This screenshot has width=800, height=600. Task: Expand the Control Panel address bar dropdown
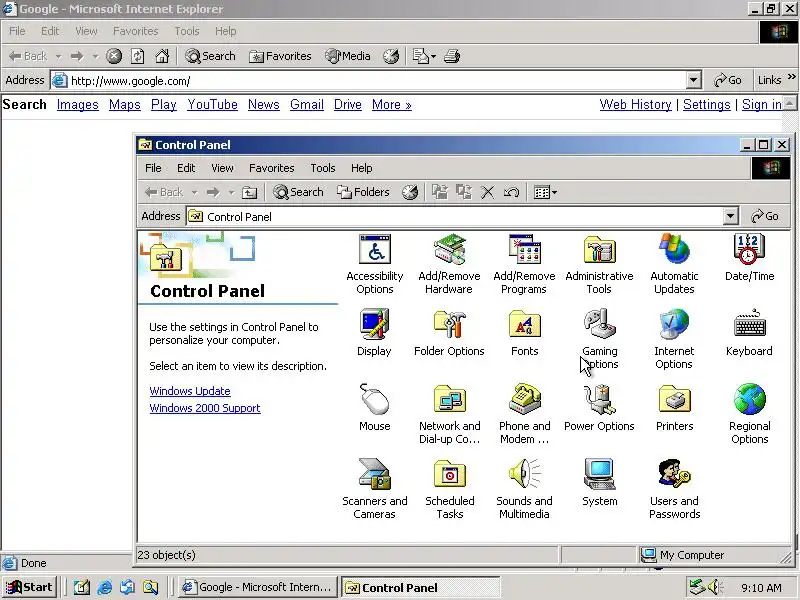point(731,216)
